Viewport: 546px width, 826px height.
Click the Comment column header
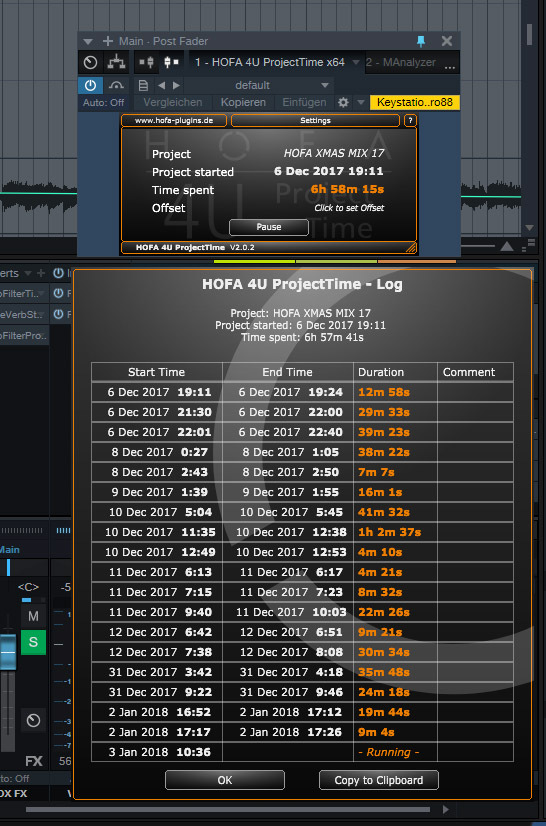pyautogui.click(x=475, y=372)
